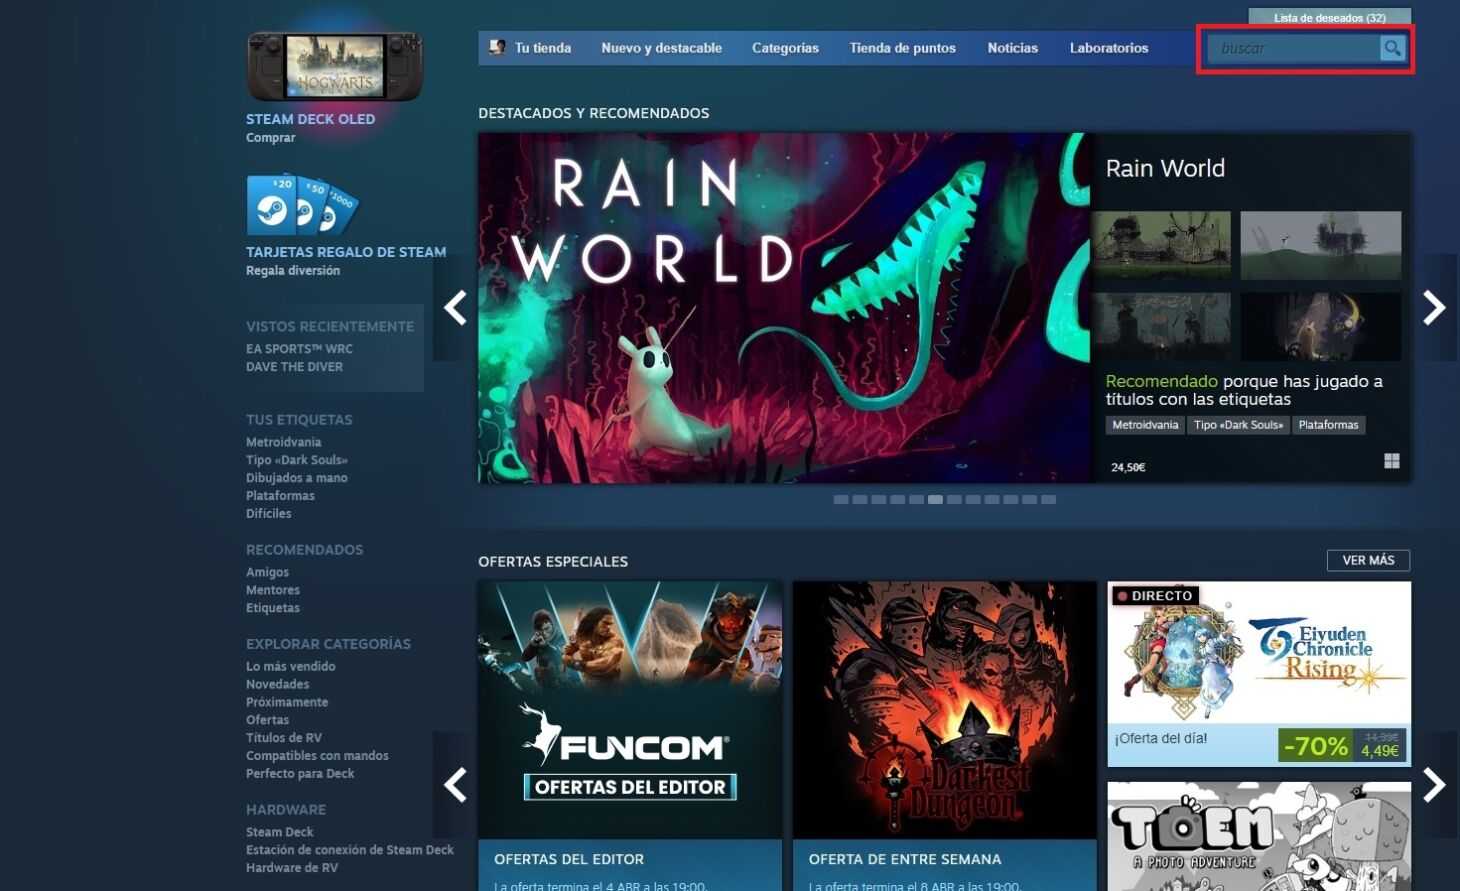Open Funcom Ofertas del Editor card

(630, 736)
